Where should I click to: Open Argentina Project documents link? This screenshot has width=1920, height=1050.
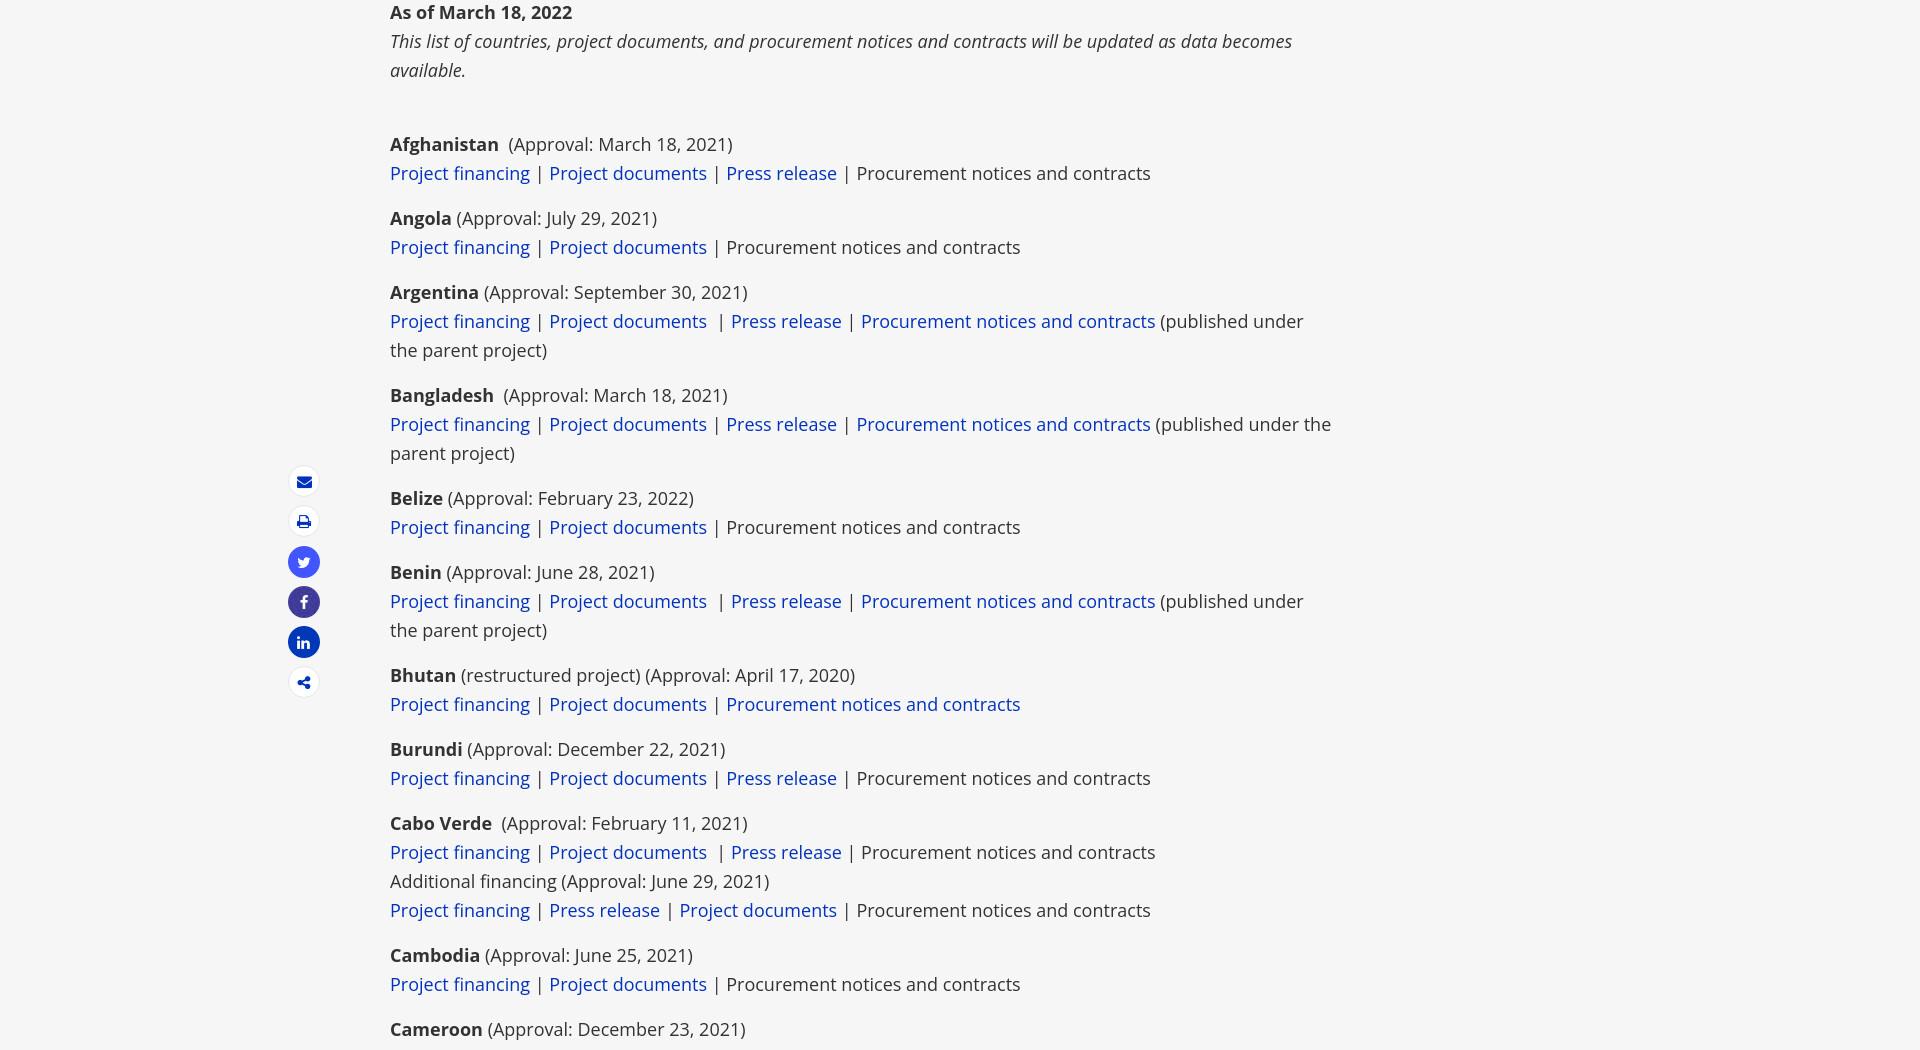628,321
